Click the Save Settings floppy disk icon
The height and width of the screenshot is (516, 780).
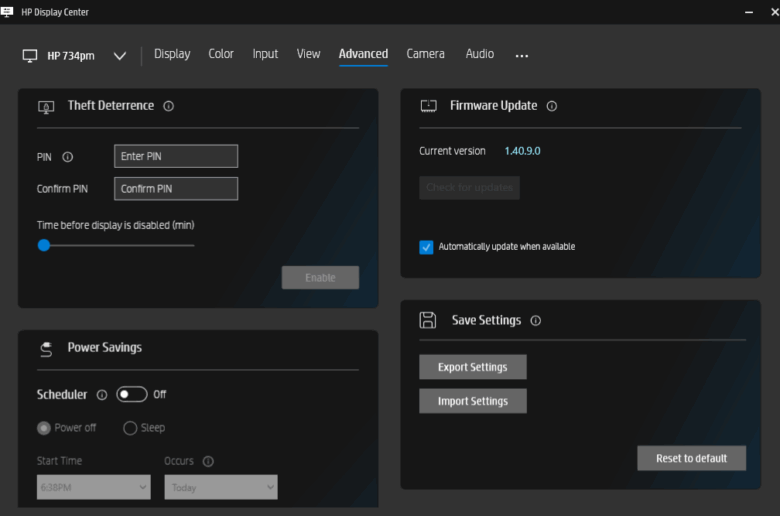click(x=428, y=320)
